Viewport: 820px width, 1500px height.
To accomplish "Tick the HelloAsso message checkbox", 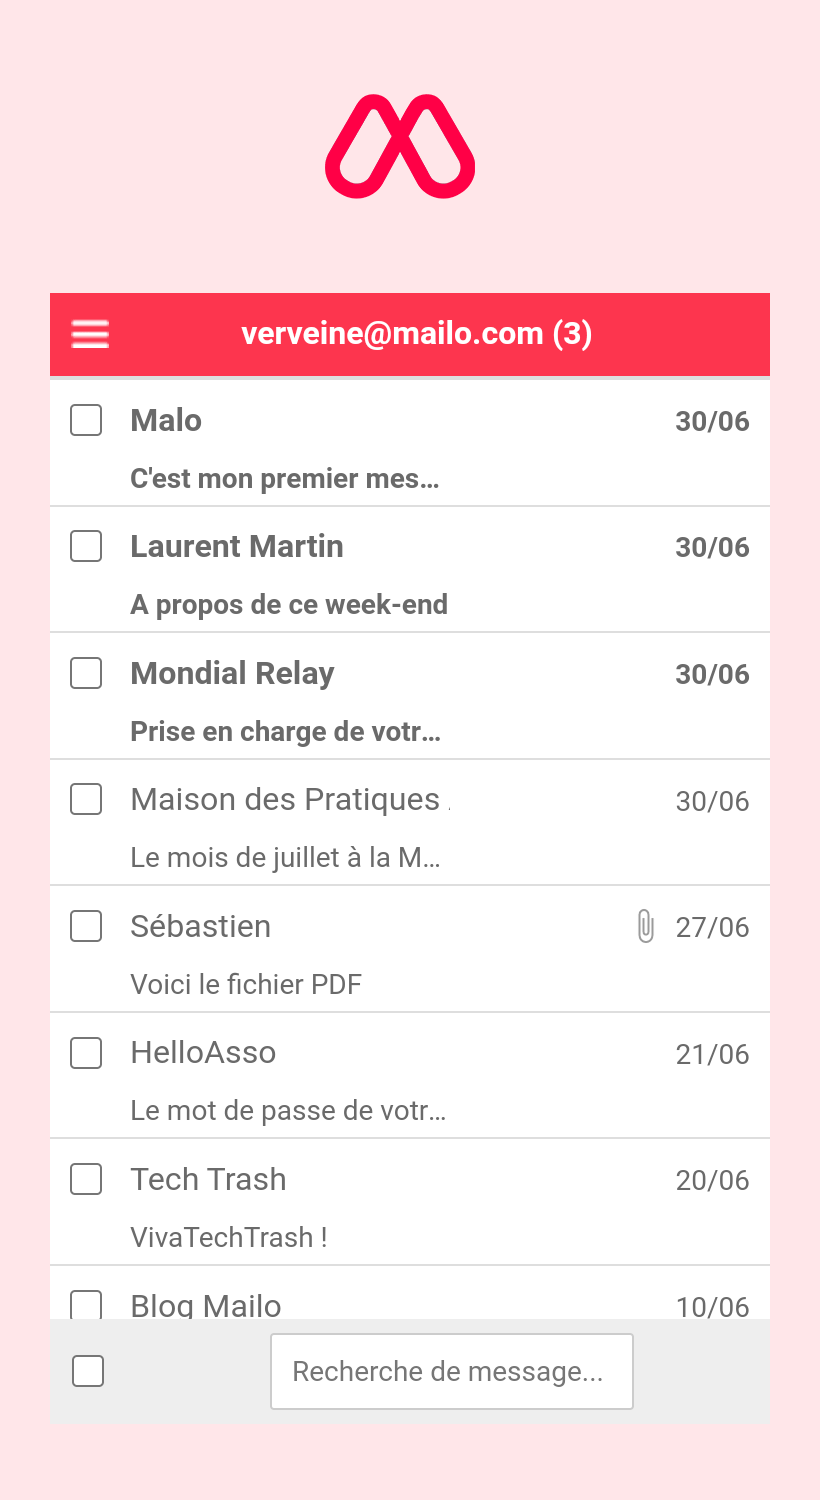I will (x=86, y=1052).
